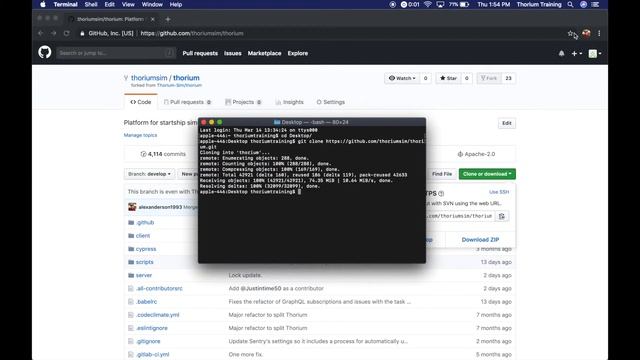
Task: Star the repository
Action: coord(449,78)
